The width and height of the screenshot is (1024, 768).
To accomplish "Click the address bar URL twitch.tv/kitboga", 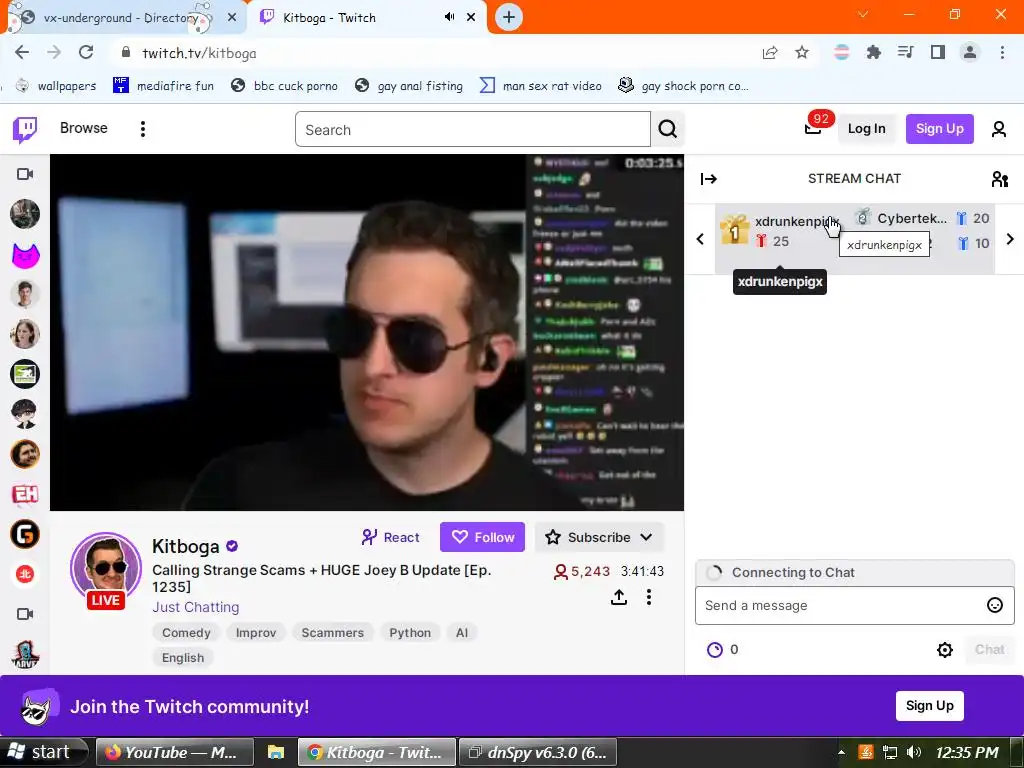I will click(x=199, y=54).
